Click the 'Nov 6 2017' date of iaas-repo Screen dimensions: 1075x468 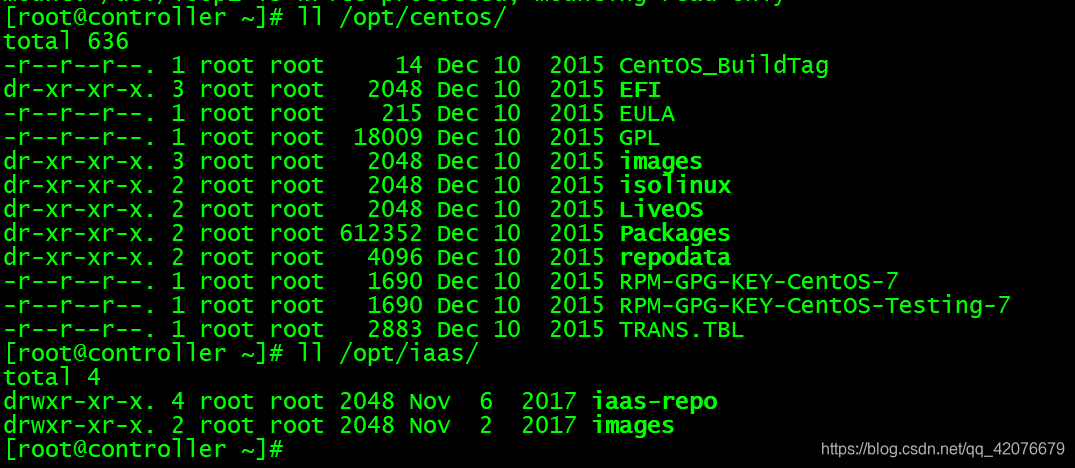(x=493, y=402)
